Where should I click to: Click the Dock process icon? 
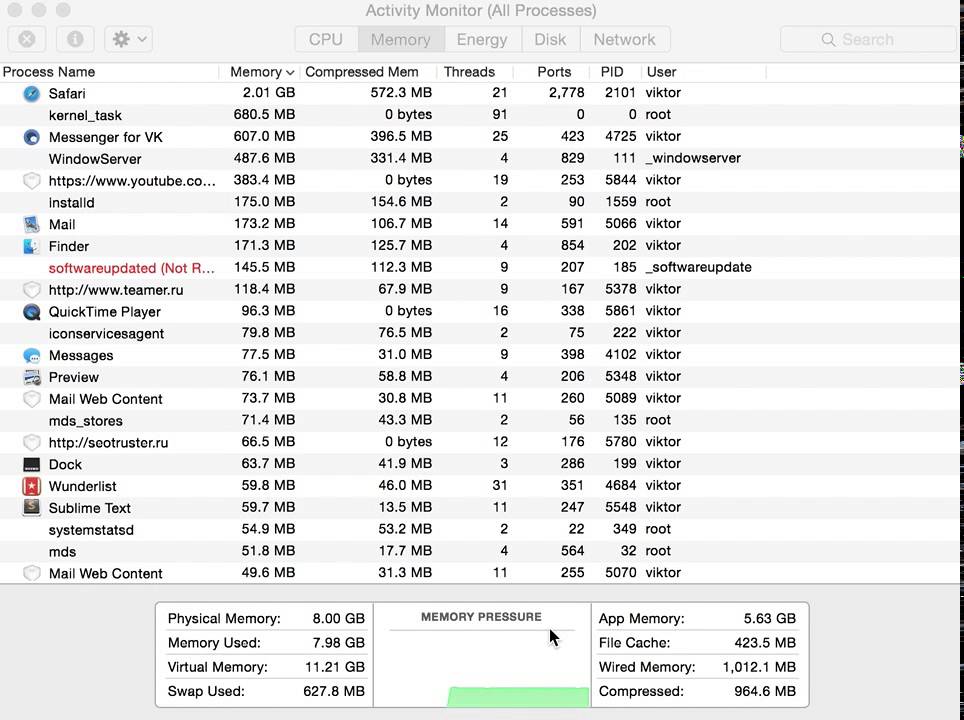(31, 464)
